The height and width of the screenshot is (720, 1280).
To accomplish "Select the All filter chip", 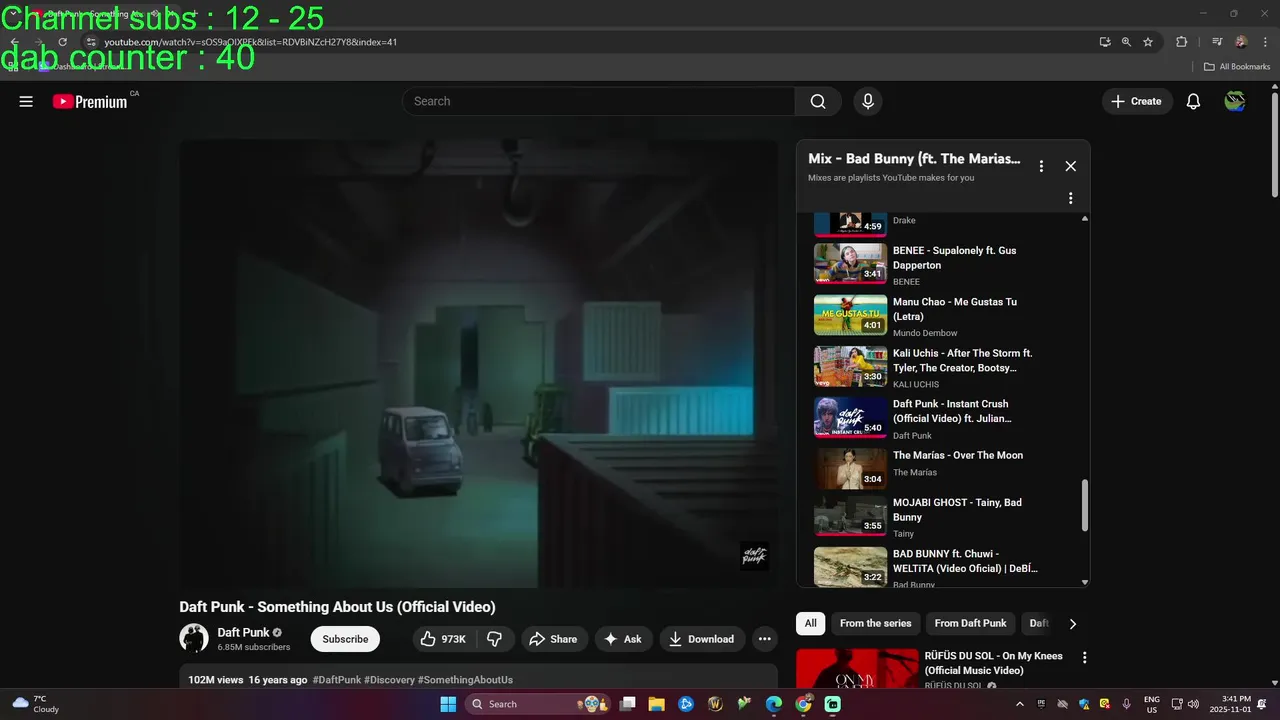I will (810, 623).
